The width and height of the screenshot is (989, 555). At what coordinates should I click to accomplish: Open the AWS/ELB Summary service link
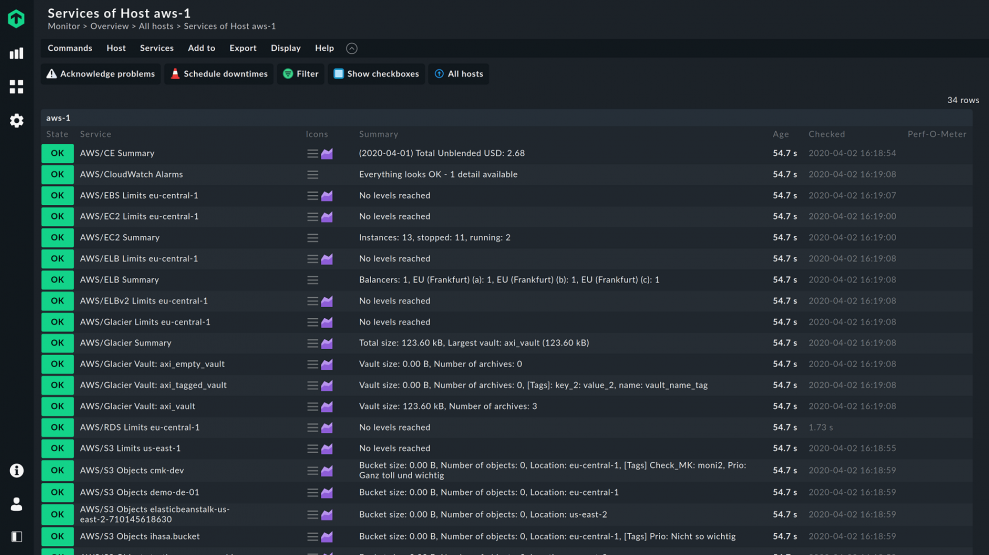click(x=119, y=280)
